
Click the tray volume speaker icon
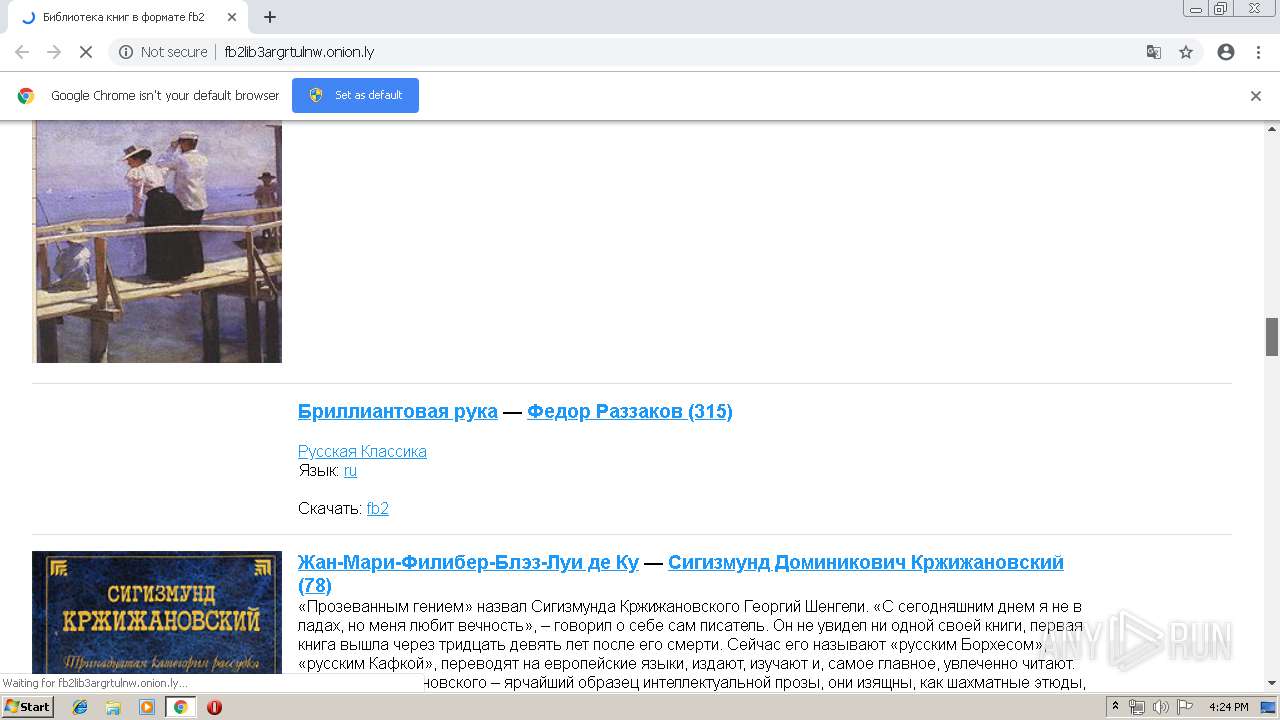pyautogui.click(x=1160, y=707)
